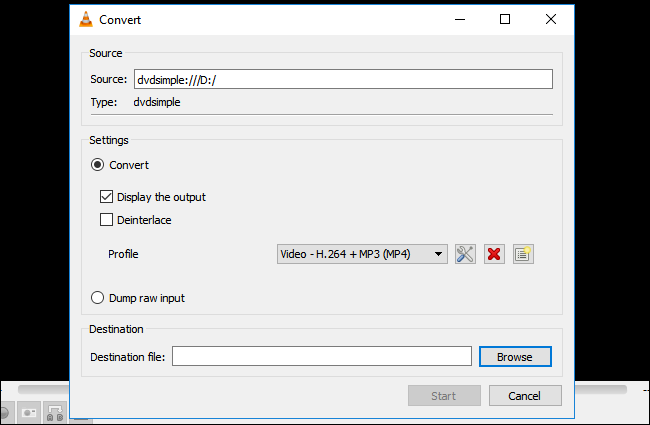Screen dimensions: 650x425
Task: Edit selected profile with wrench icon
Action: pos(465,254)
